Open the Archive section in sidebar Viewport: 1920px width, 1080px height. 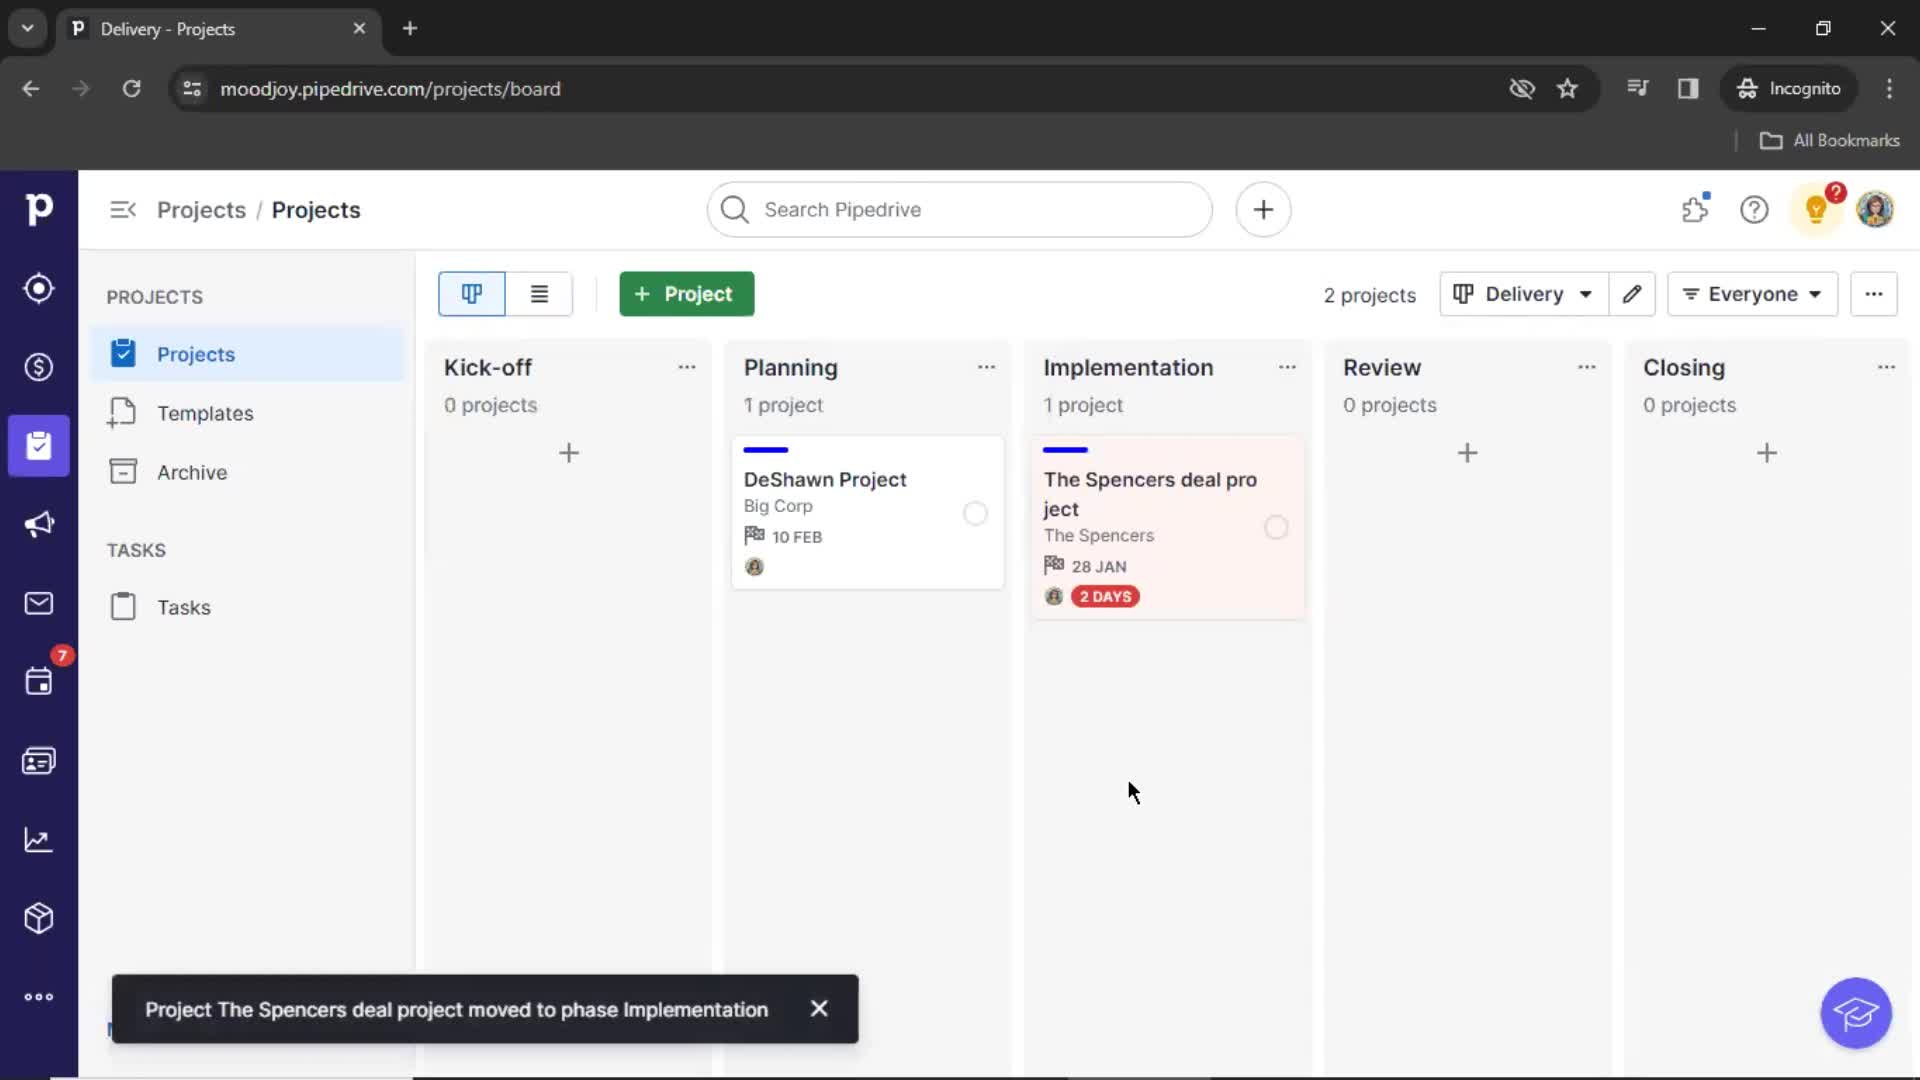pos(191,471)
